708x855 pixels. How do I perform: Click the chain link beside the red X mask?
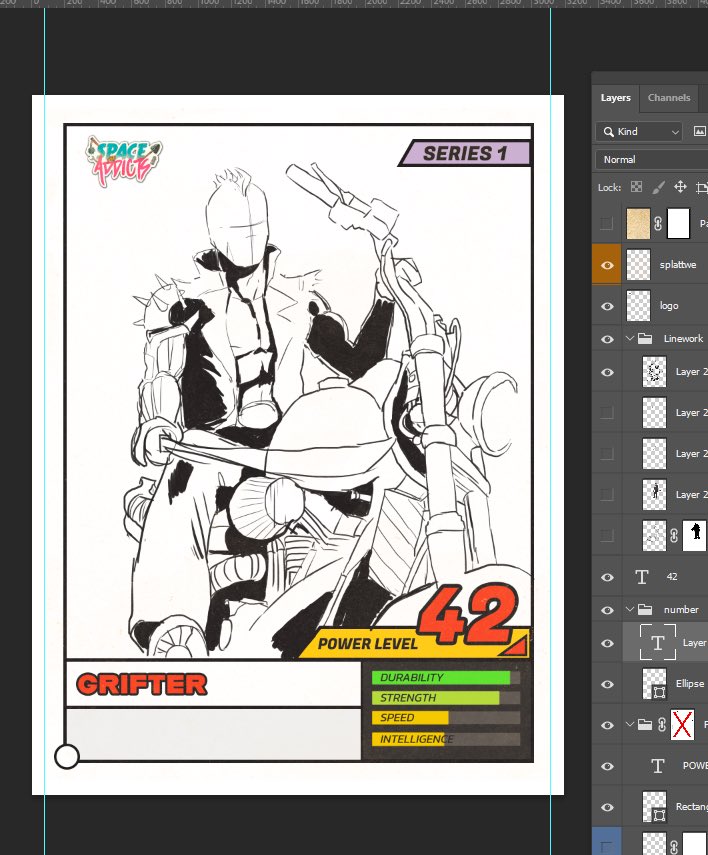click(x=662, y=725)
